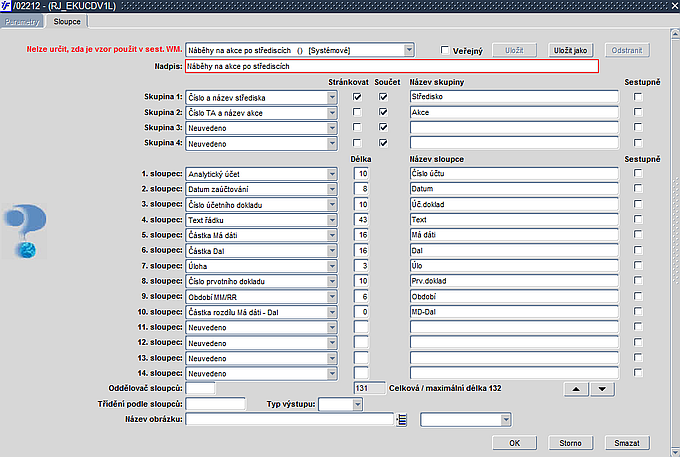680x457 pixels.
Task: Click the blue question mark help icon
Action: (24, 231)
